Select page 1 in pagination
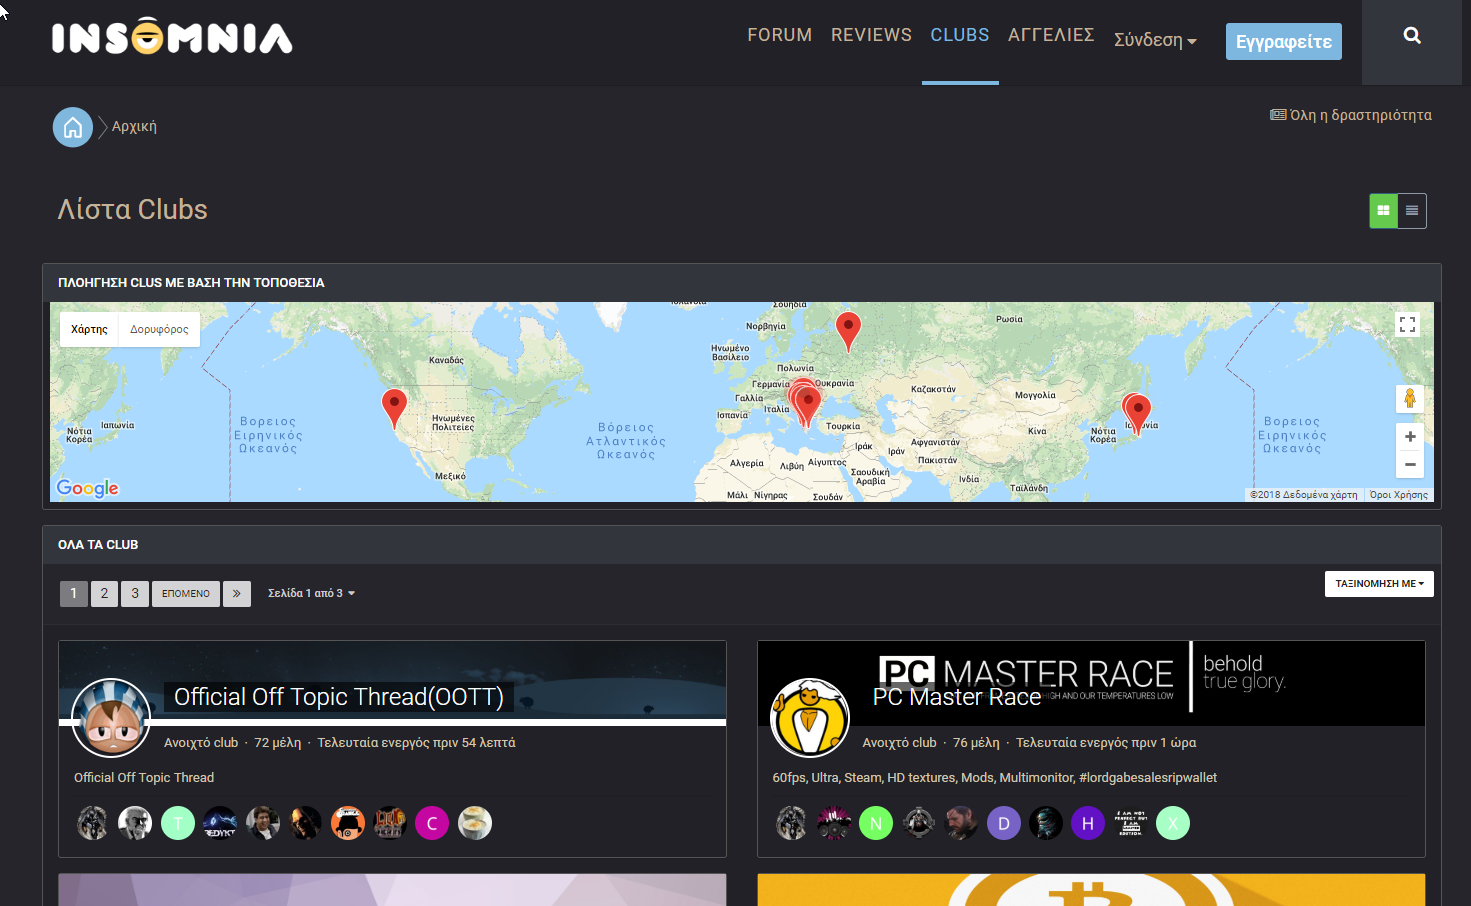1471x906 pixels. [73, 593]
